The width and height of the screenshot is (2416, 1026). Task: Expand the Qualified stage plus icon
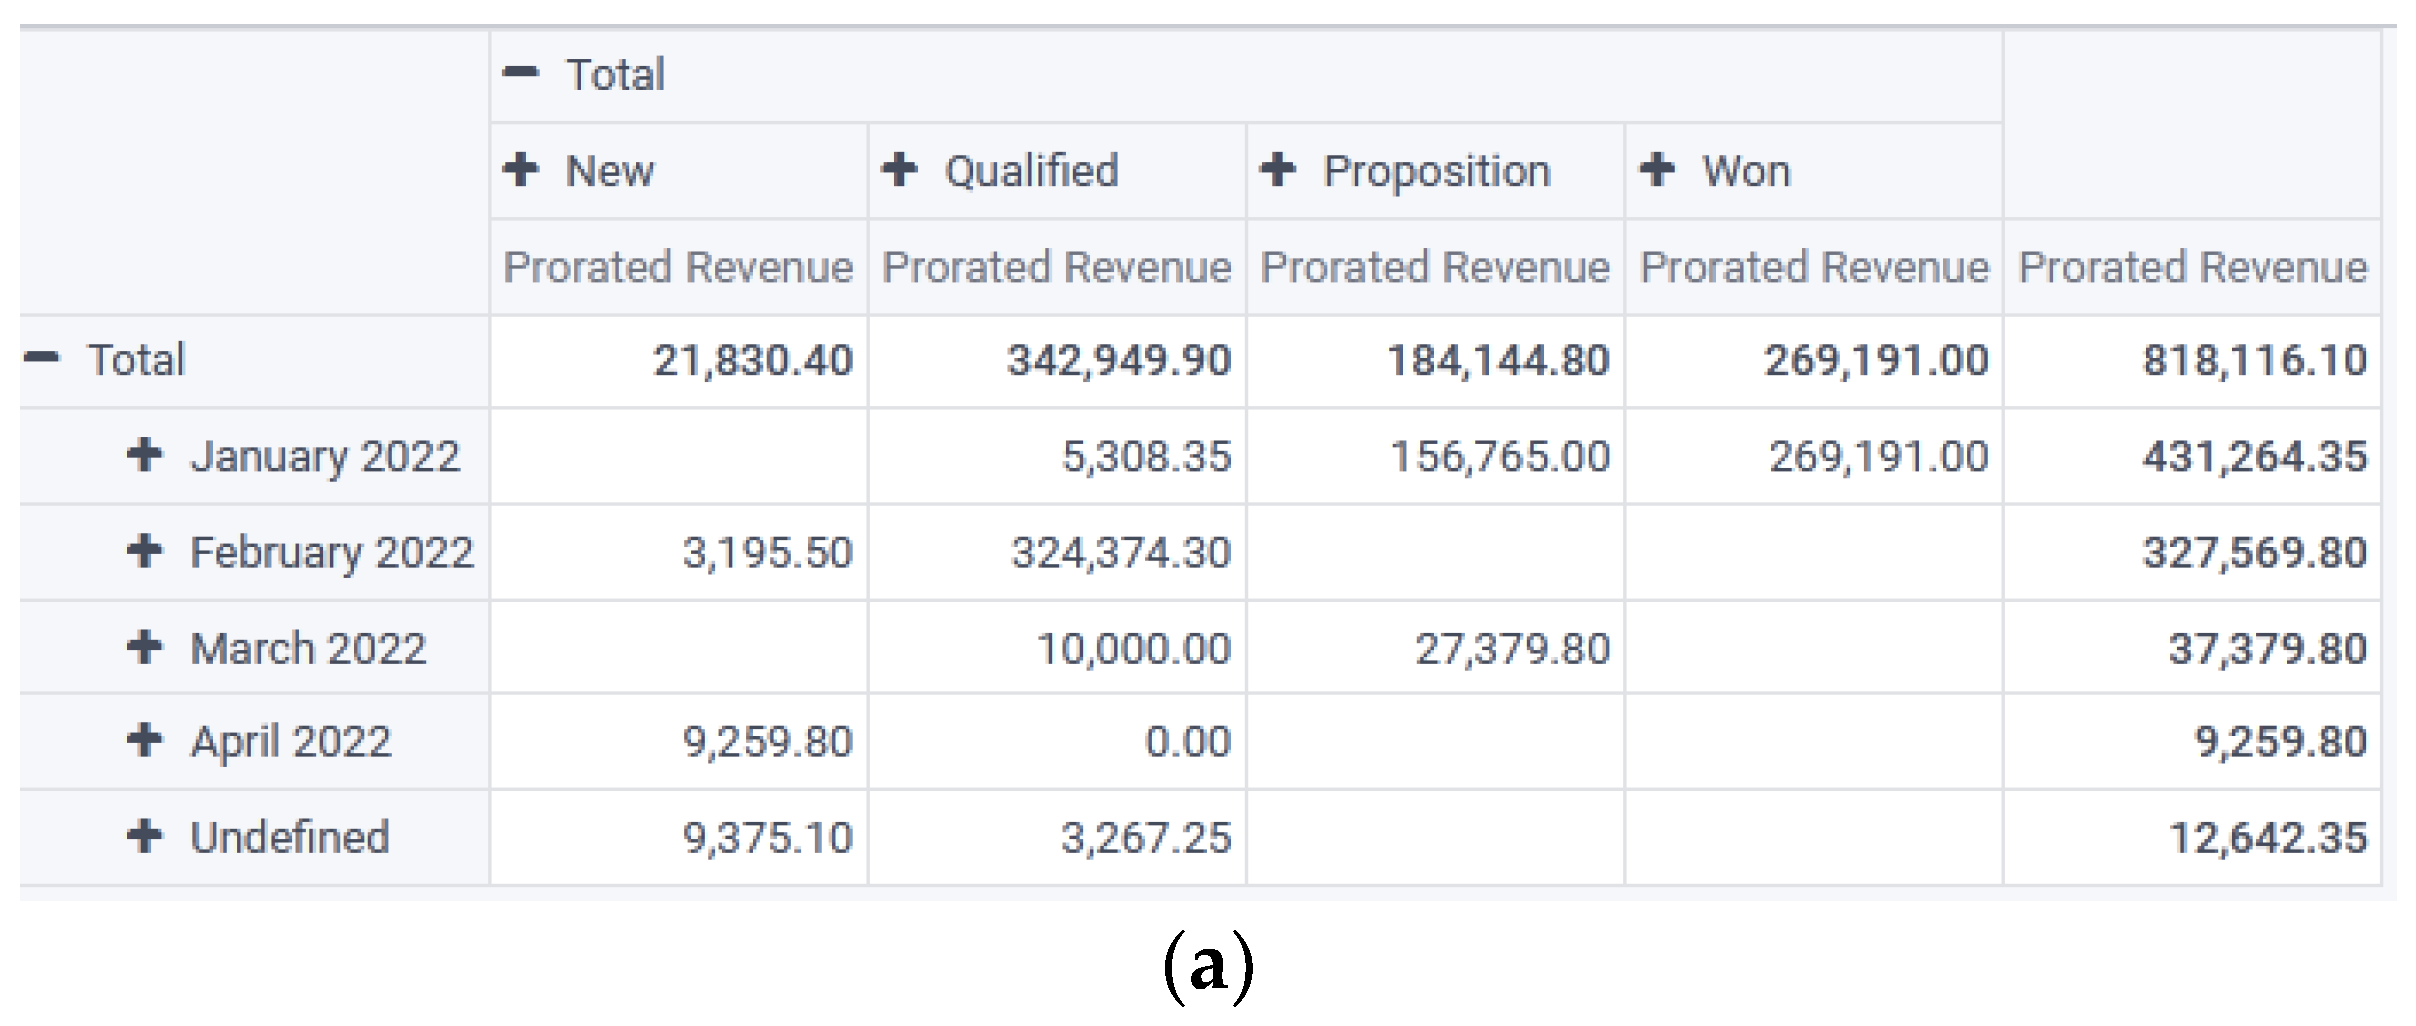(x=900, y=169)
